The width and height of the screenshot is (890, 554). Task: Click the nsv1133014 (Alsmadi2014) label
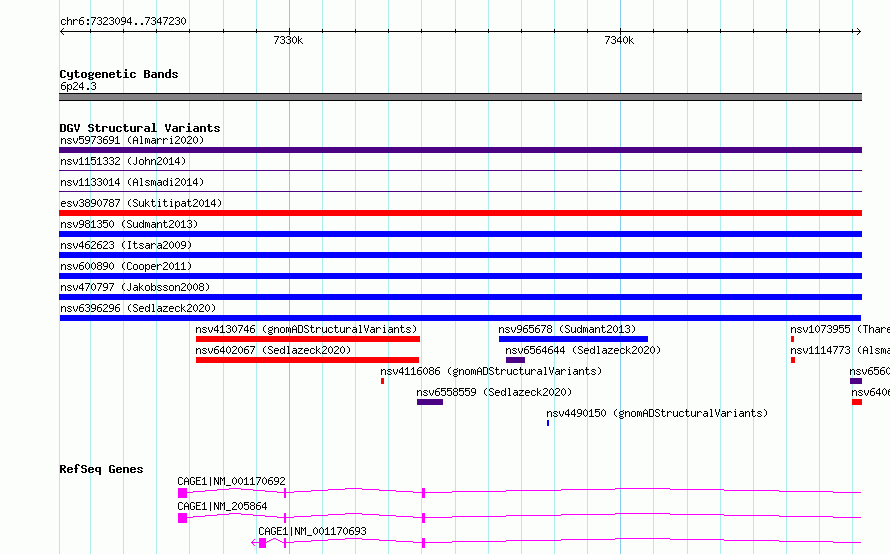(132, 182)
